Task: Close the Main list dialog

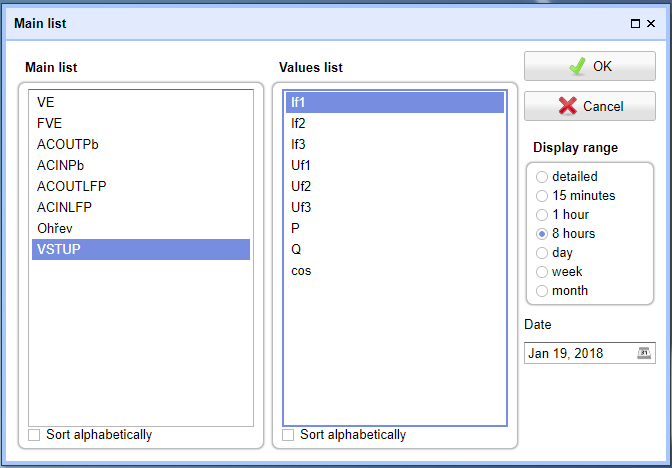Action: (x=651, y=24)
